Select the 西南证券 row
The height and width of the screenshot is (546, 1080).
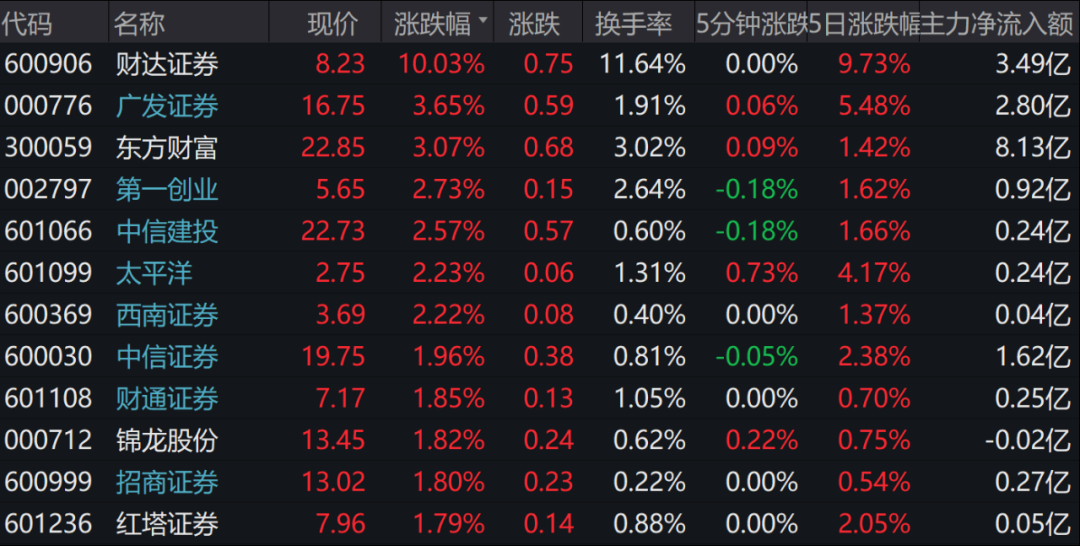click(167, 315)
